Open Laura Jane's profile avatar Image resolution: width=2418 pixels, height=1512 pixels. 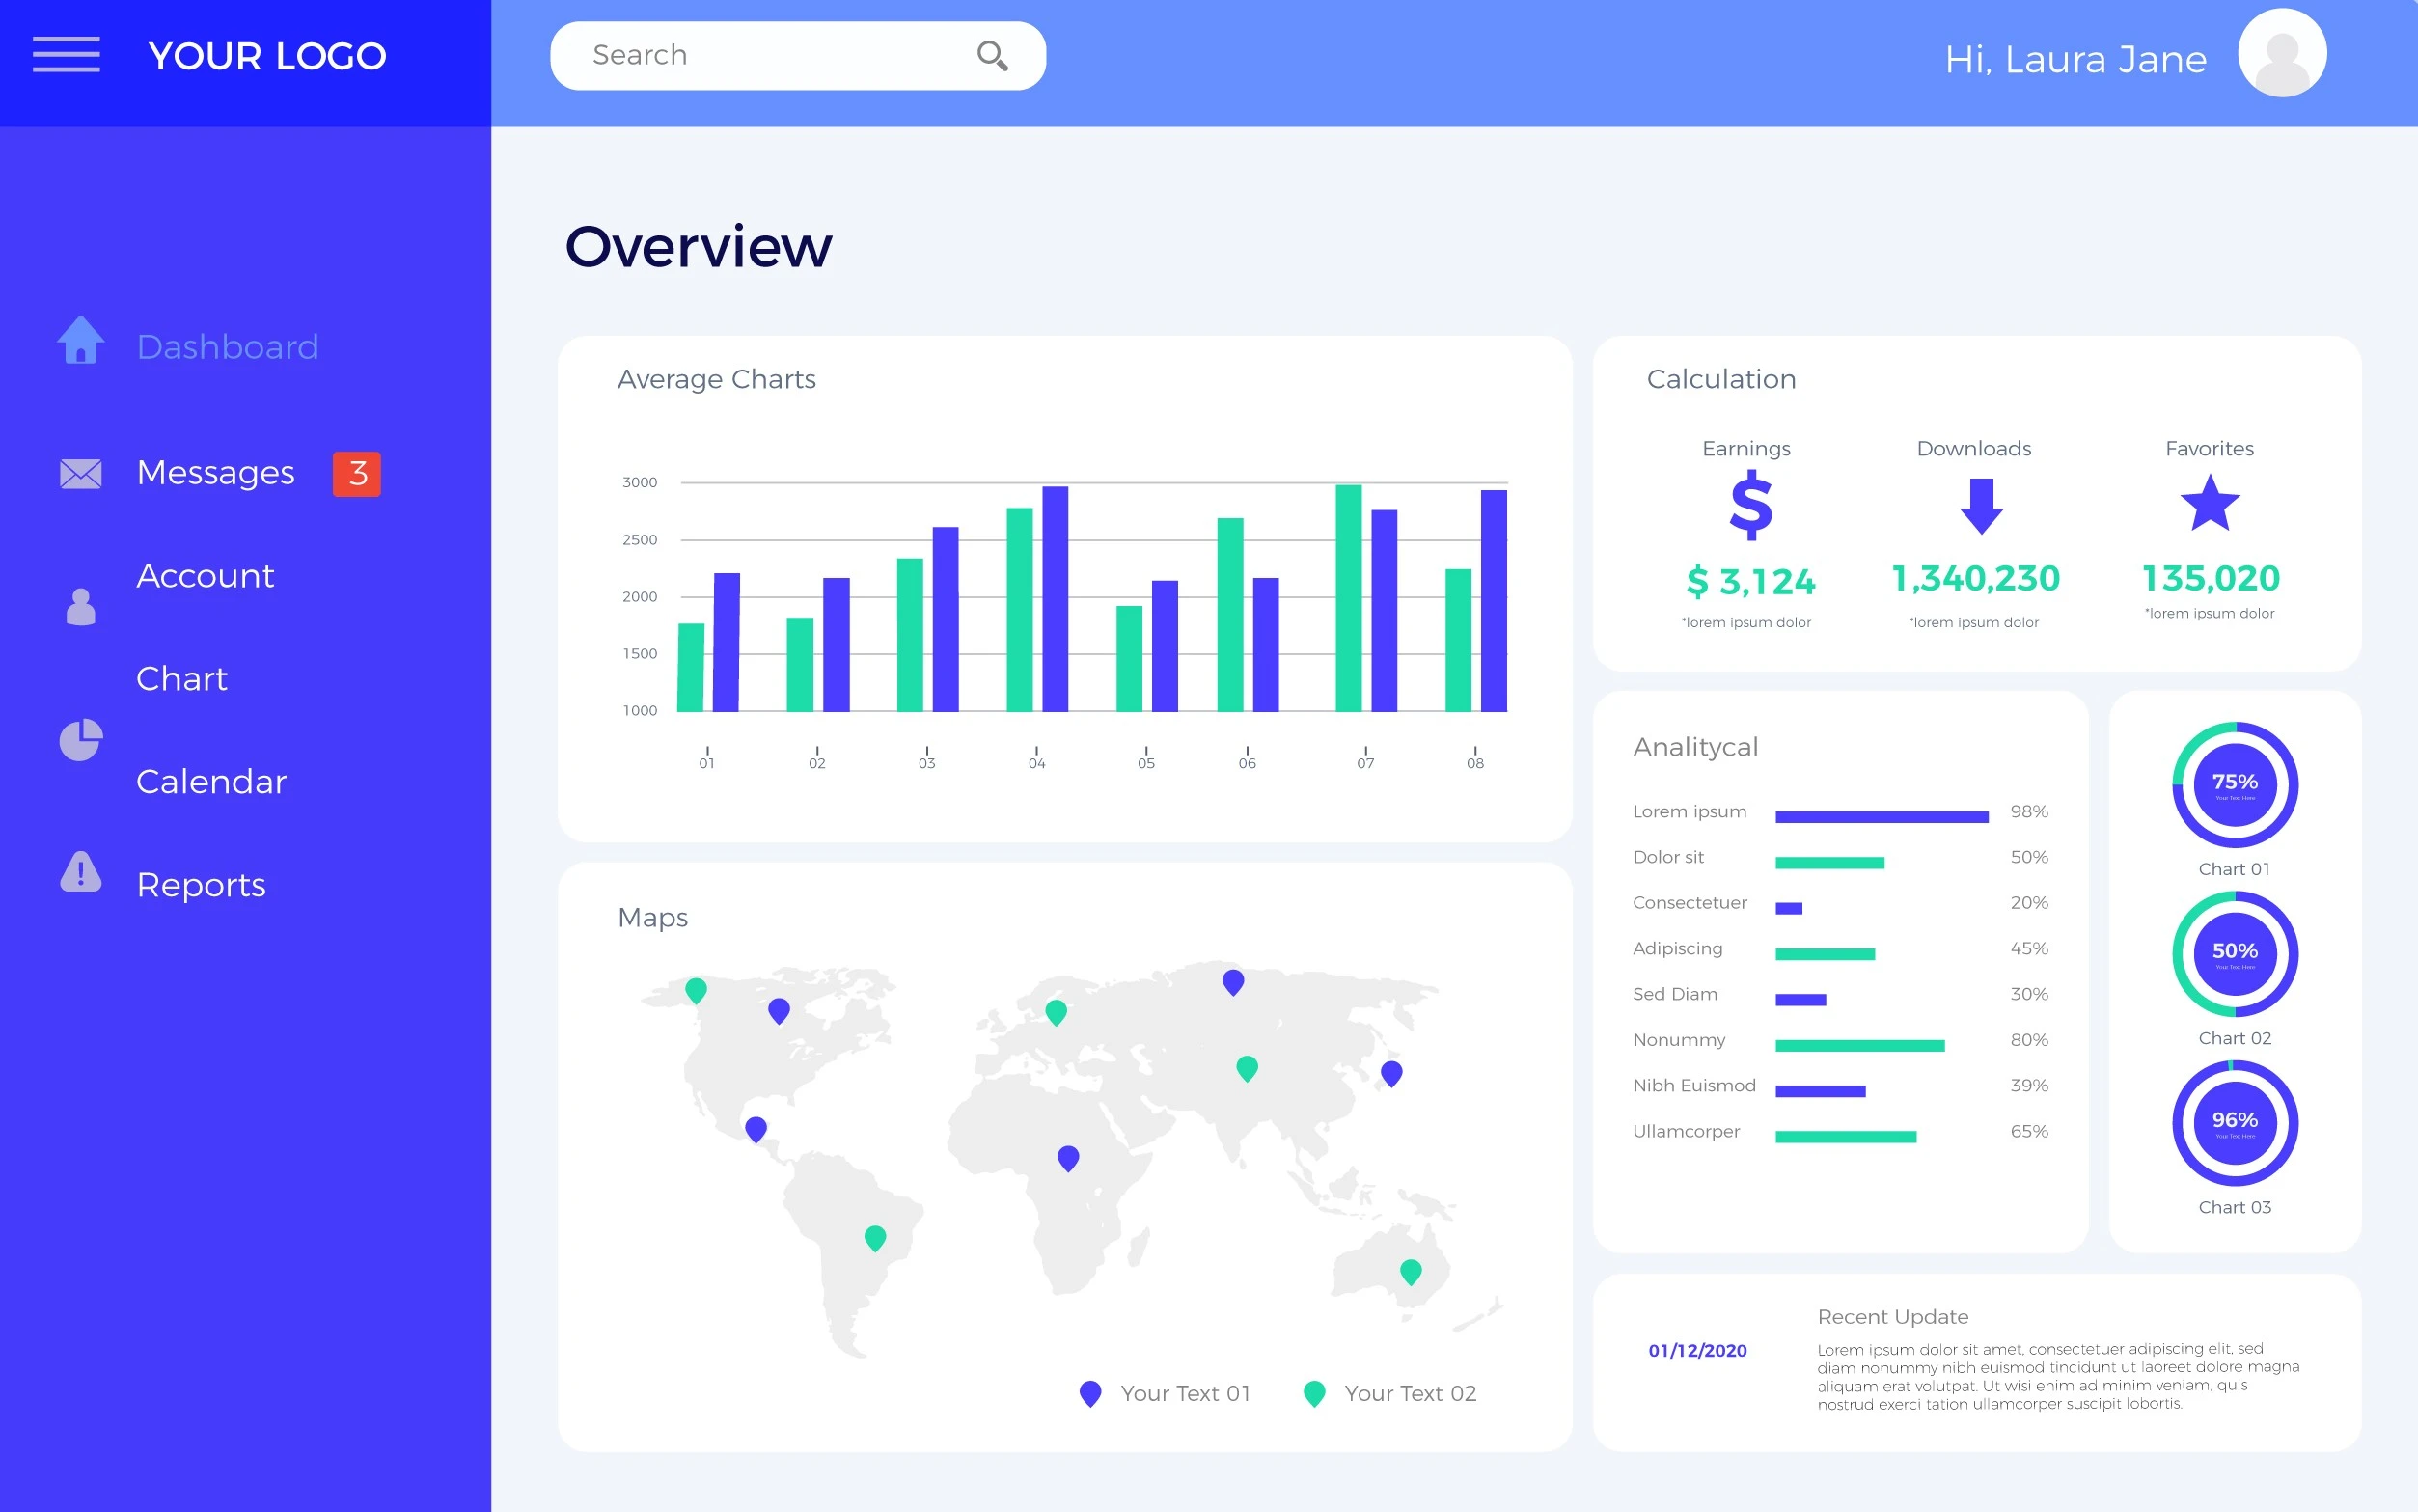coord(2281,53)
